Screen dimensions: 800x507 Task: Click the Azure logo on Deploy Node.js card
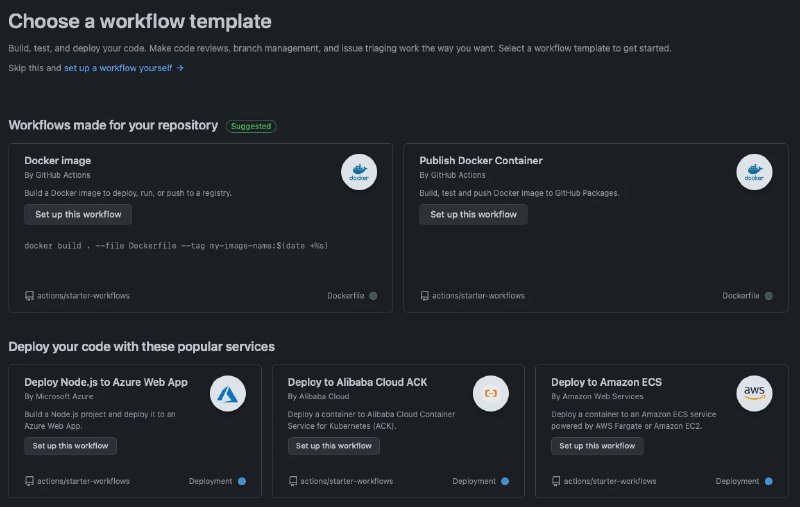228,393
